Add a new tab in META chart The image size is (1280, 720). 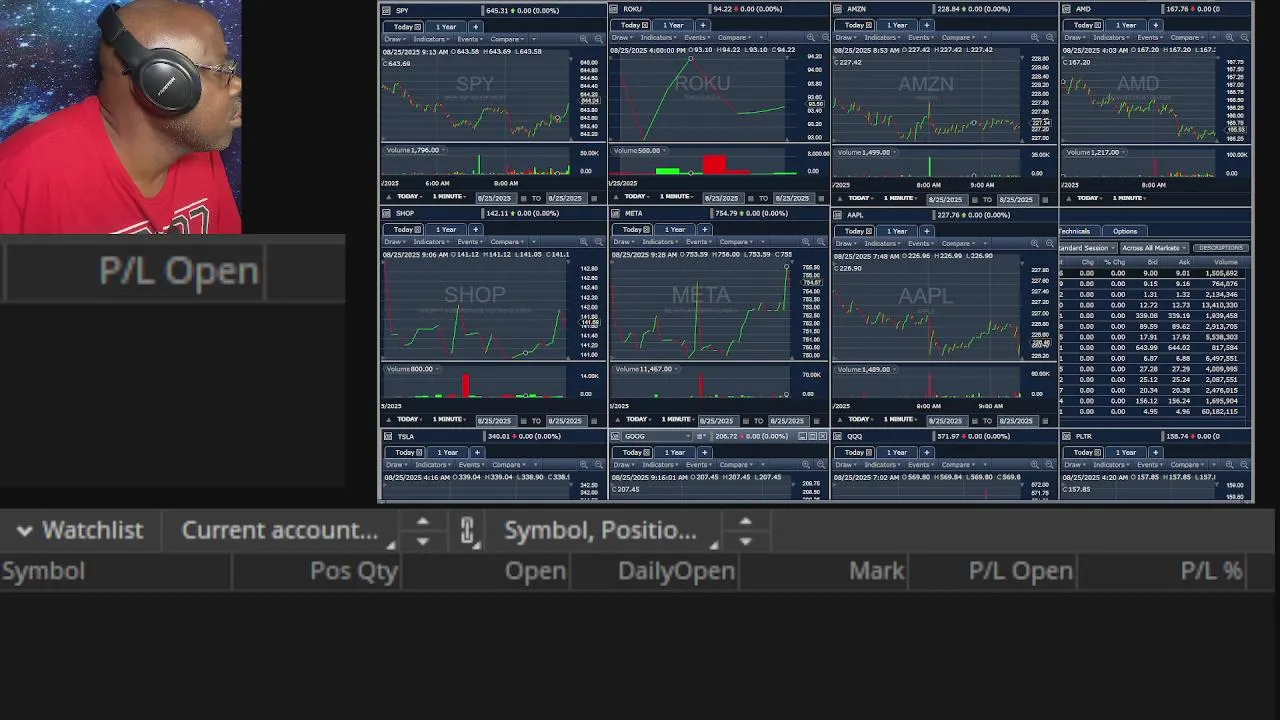704,229
